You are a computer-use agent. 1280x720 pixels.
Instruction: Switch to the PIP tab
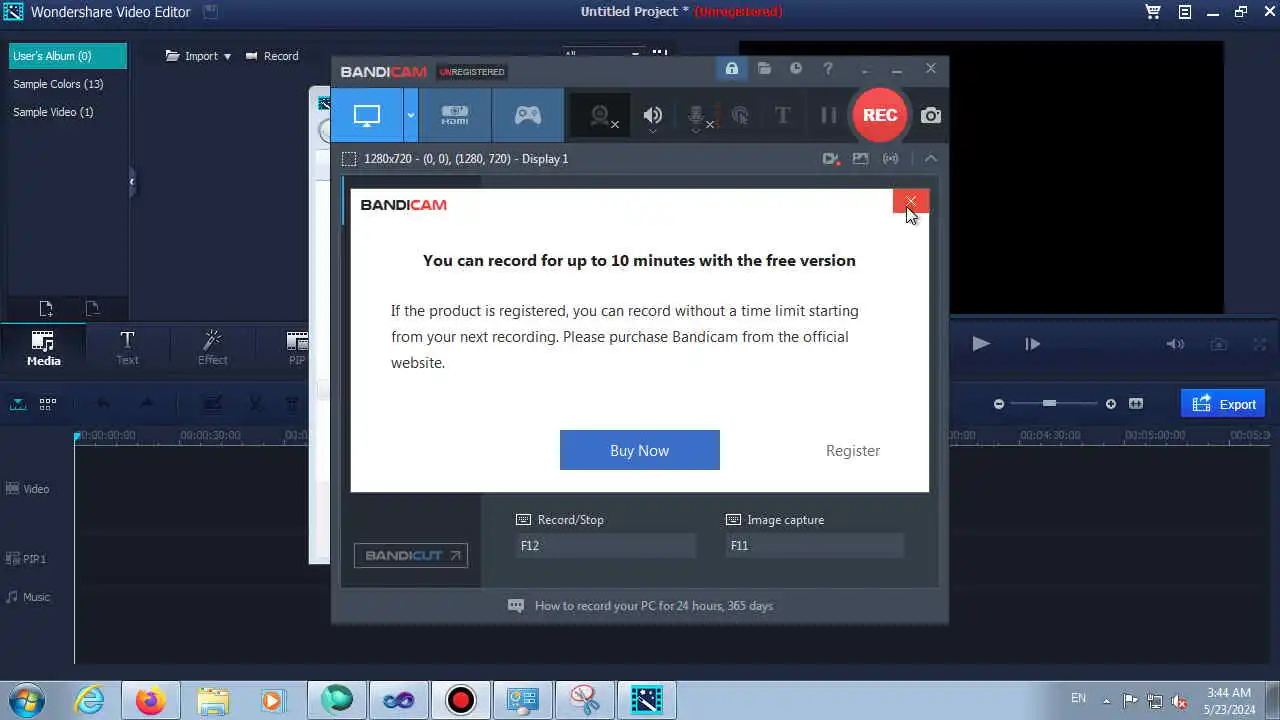(x=297, y=347)
